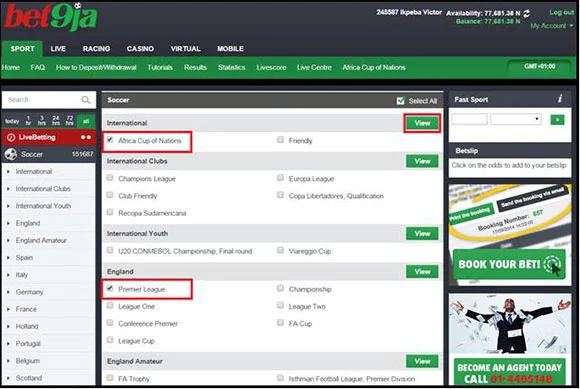Viewport: 580px width, 389px height.
Task: Select the '72 hrs' time filter
Action: point(70,121)
